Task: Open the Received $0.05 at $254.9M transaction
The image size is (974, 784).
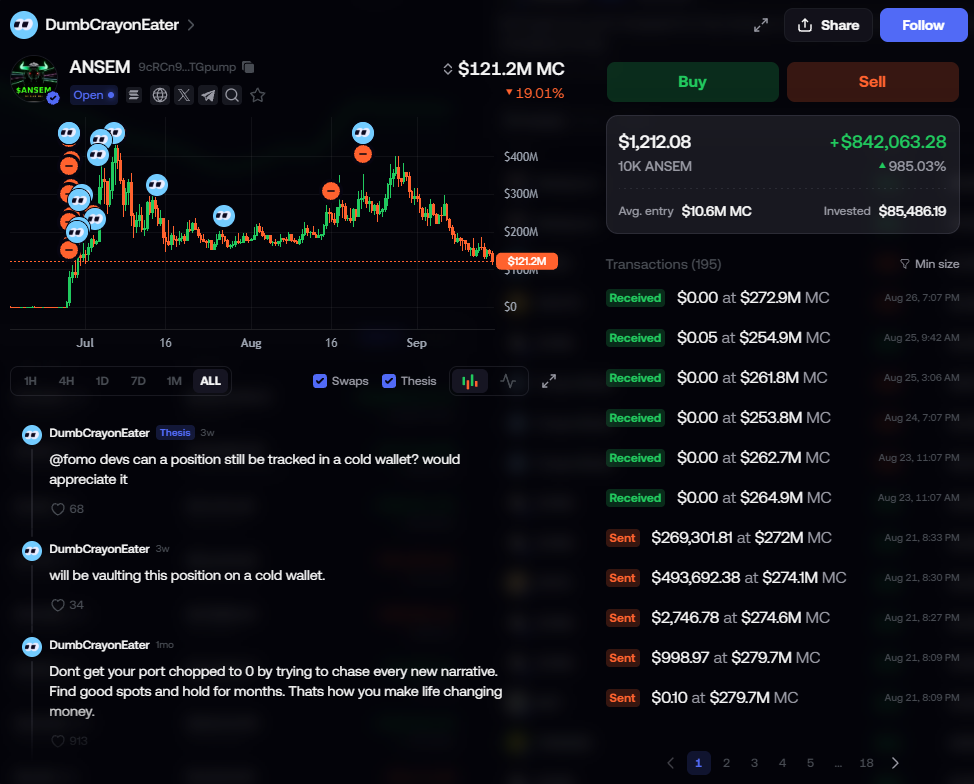Action: (783, 338)
